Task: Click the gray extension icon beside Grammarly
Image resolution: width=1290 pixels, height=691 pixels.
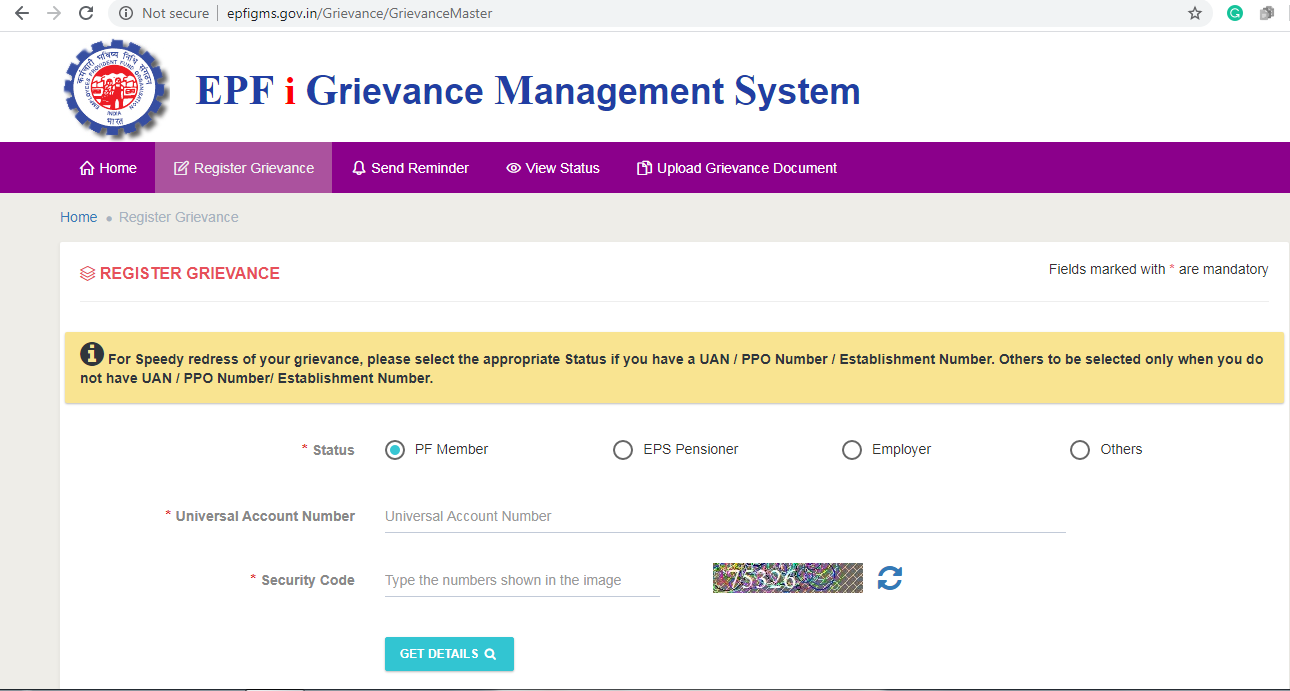Action: click(x=1267, y=13)
